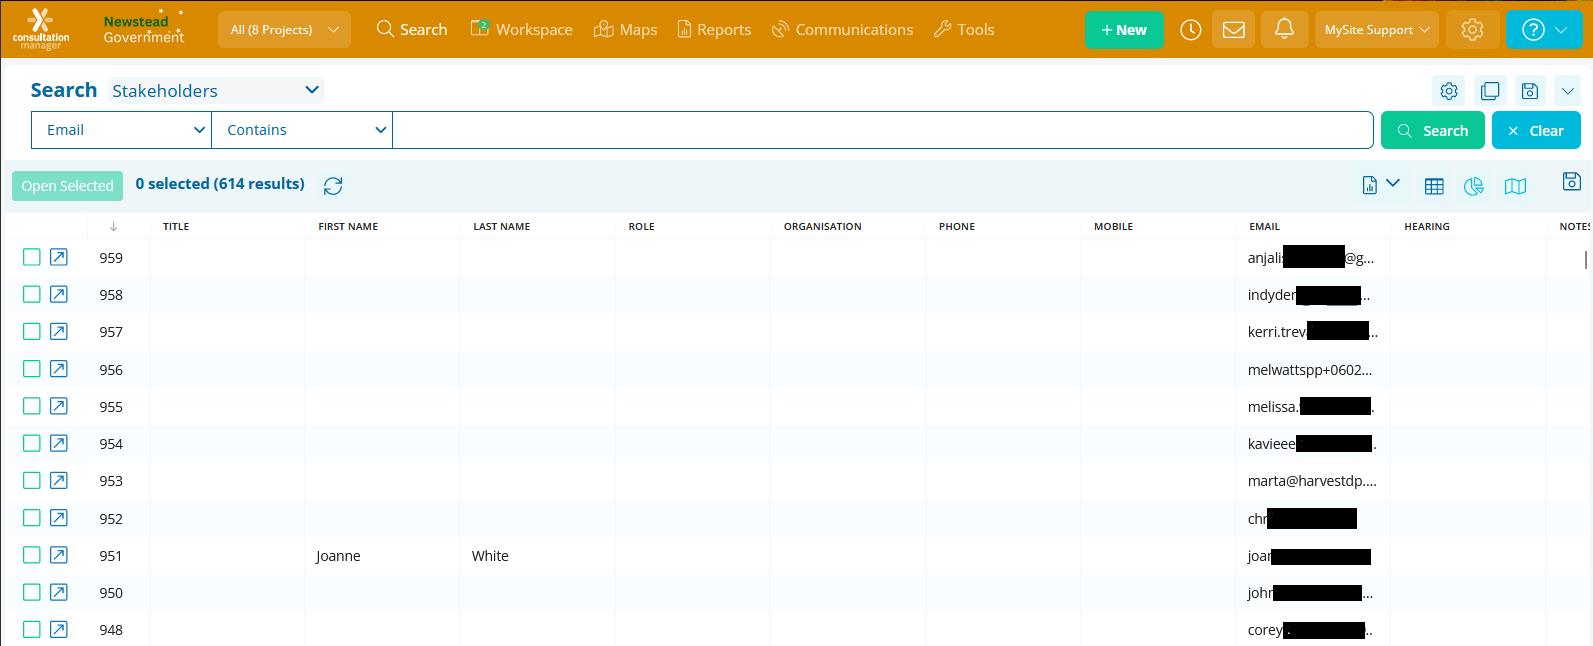1593x646 pixels.
Task: Refresh the search results
Action: coord(333,186)
